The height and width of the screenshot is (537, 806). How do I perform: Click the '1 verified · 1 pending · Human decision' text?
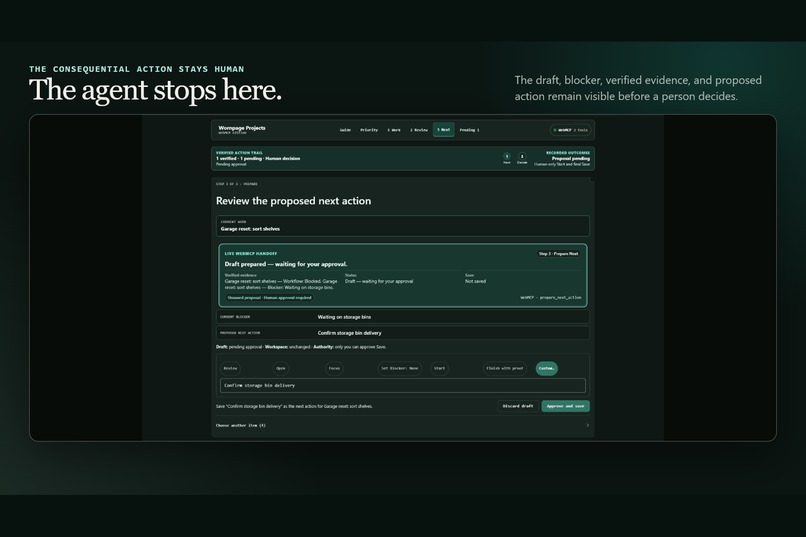[258, 159]
